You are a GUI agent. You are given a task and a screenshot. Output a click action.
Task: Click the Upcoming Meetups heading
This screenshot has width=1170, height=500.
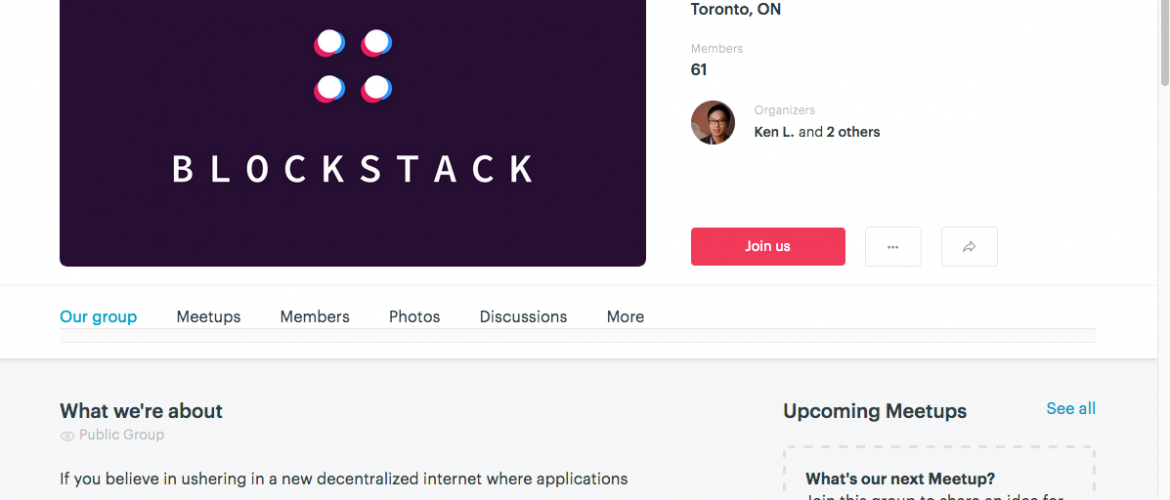click(x=874, y=411)
